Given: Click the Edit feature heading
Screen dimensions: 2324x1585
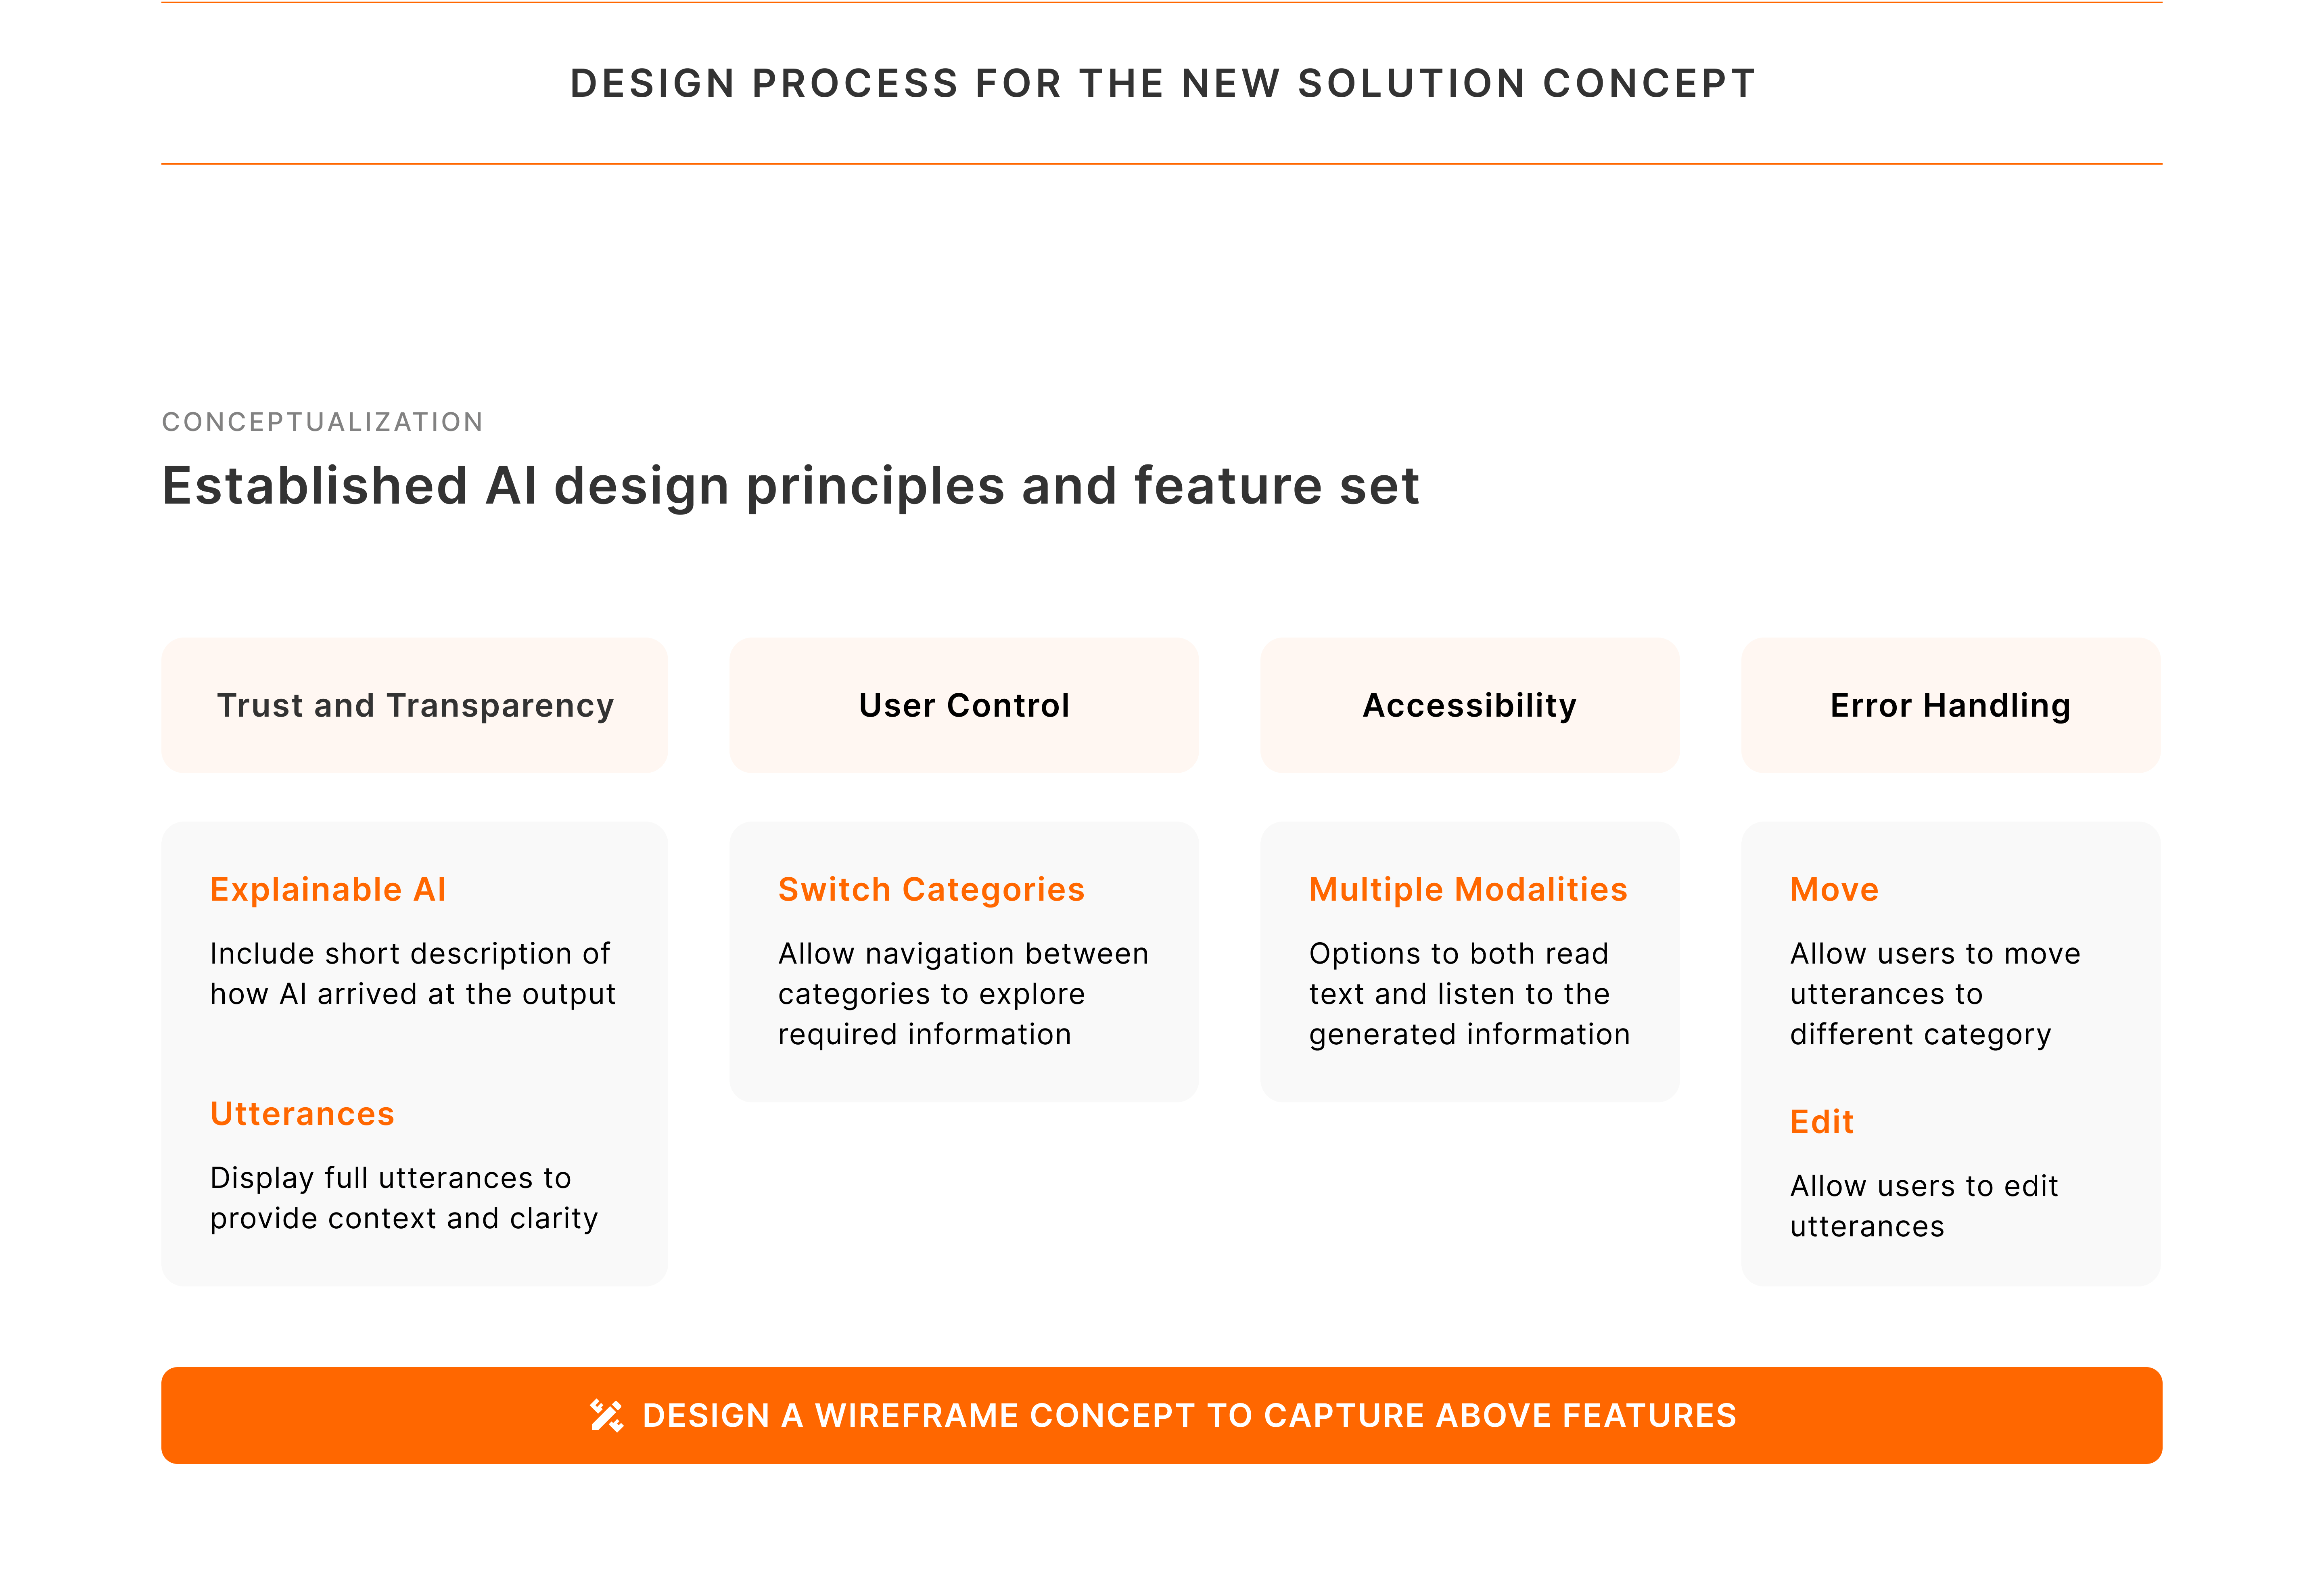Looking at the screenshot, I should click(1821, 1121).
